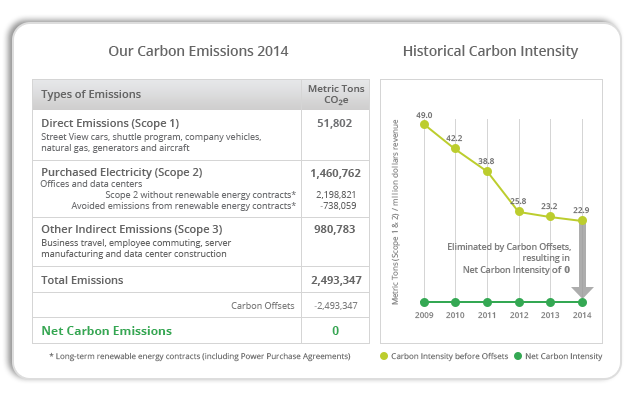The height and width of the screenshot is (394, 626).
Task: Click the 23.2 data point for 2013
Action: coord(550,216)
